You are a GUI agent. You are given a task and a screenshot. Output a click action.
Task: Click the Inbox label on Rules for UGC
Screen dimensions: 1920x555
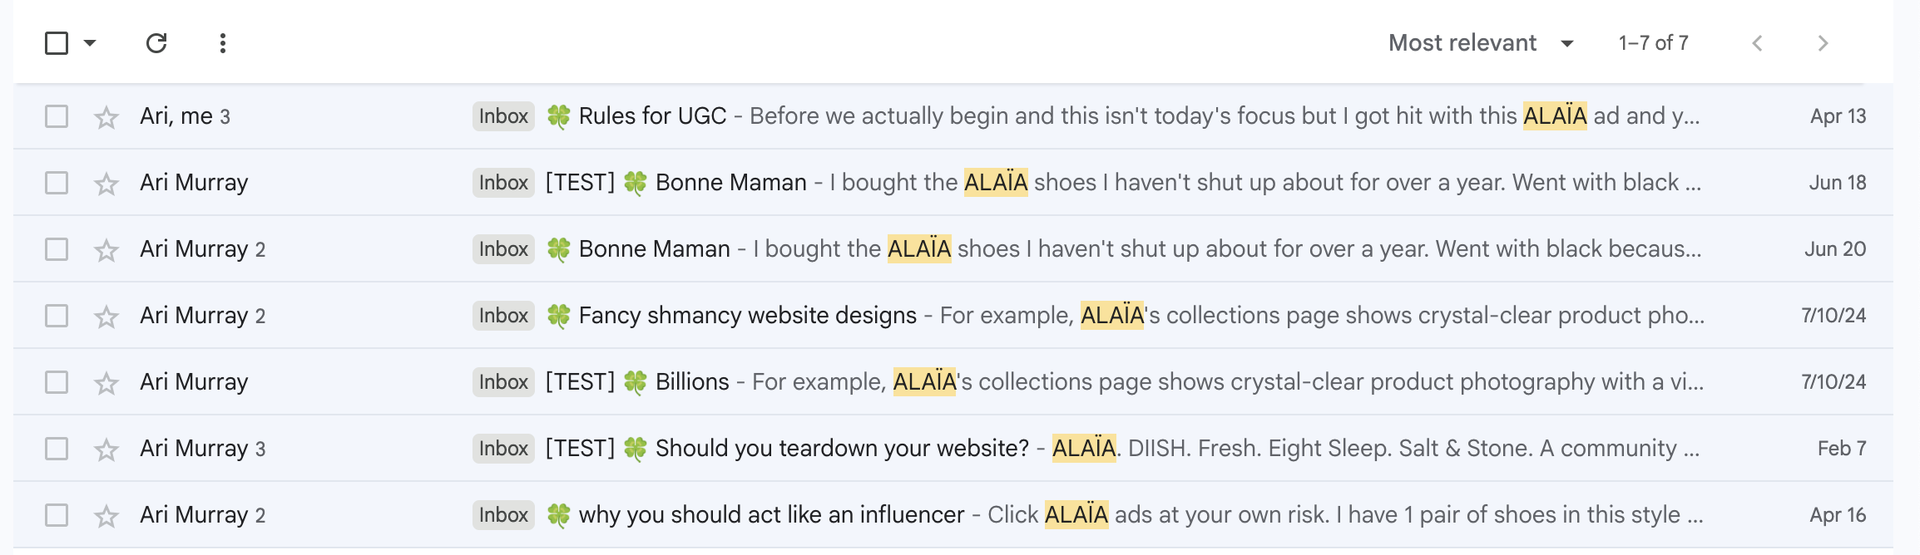tap(503, 116)
